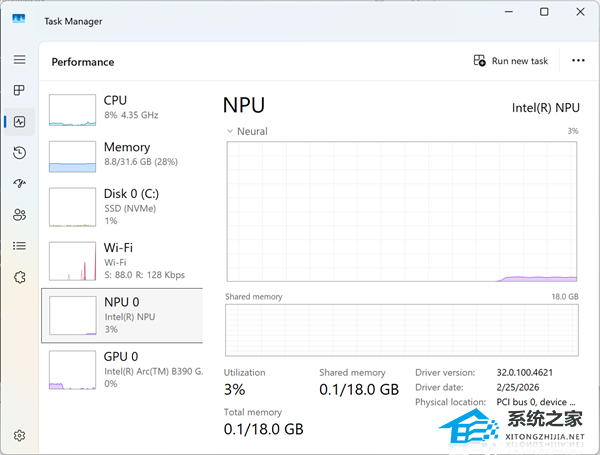Select Memory in the performance list

pos(122,156)
